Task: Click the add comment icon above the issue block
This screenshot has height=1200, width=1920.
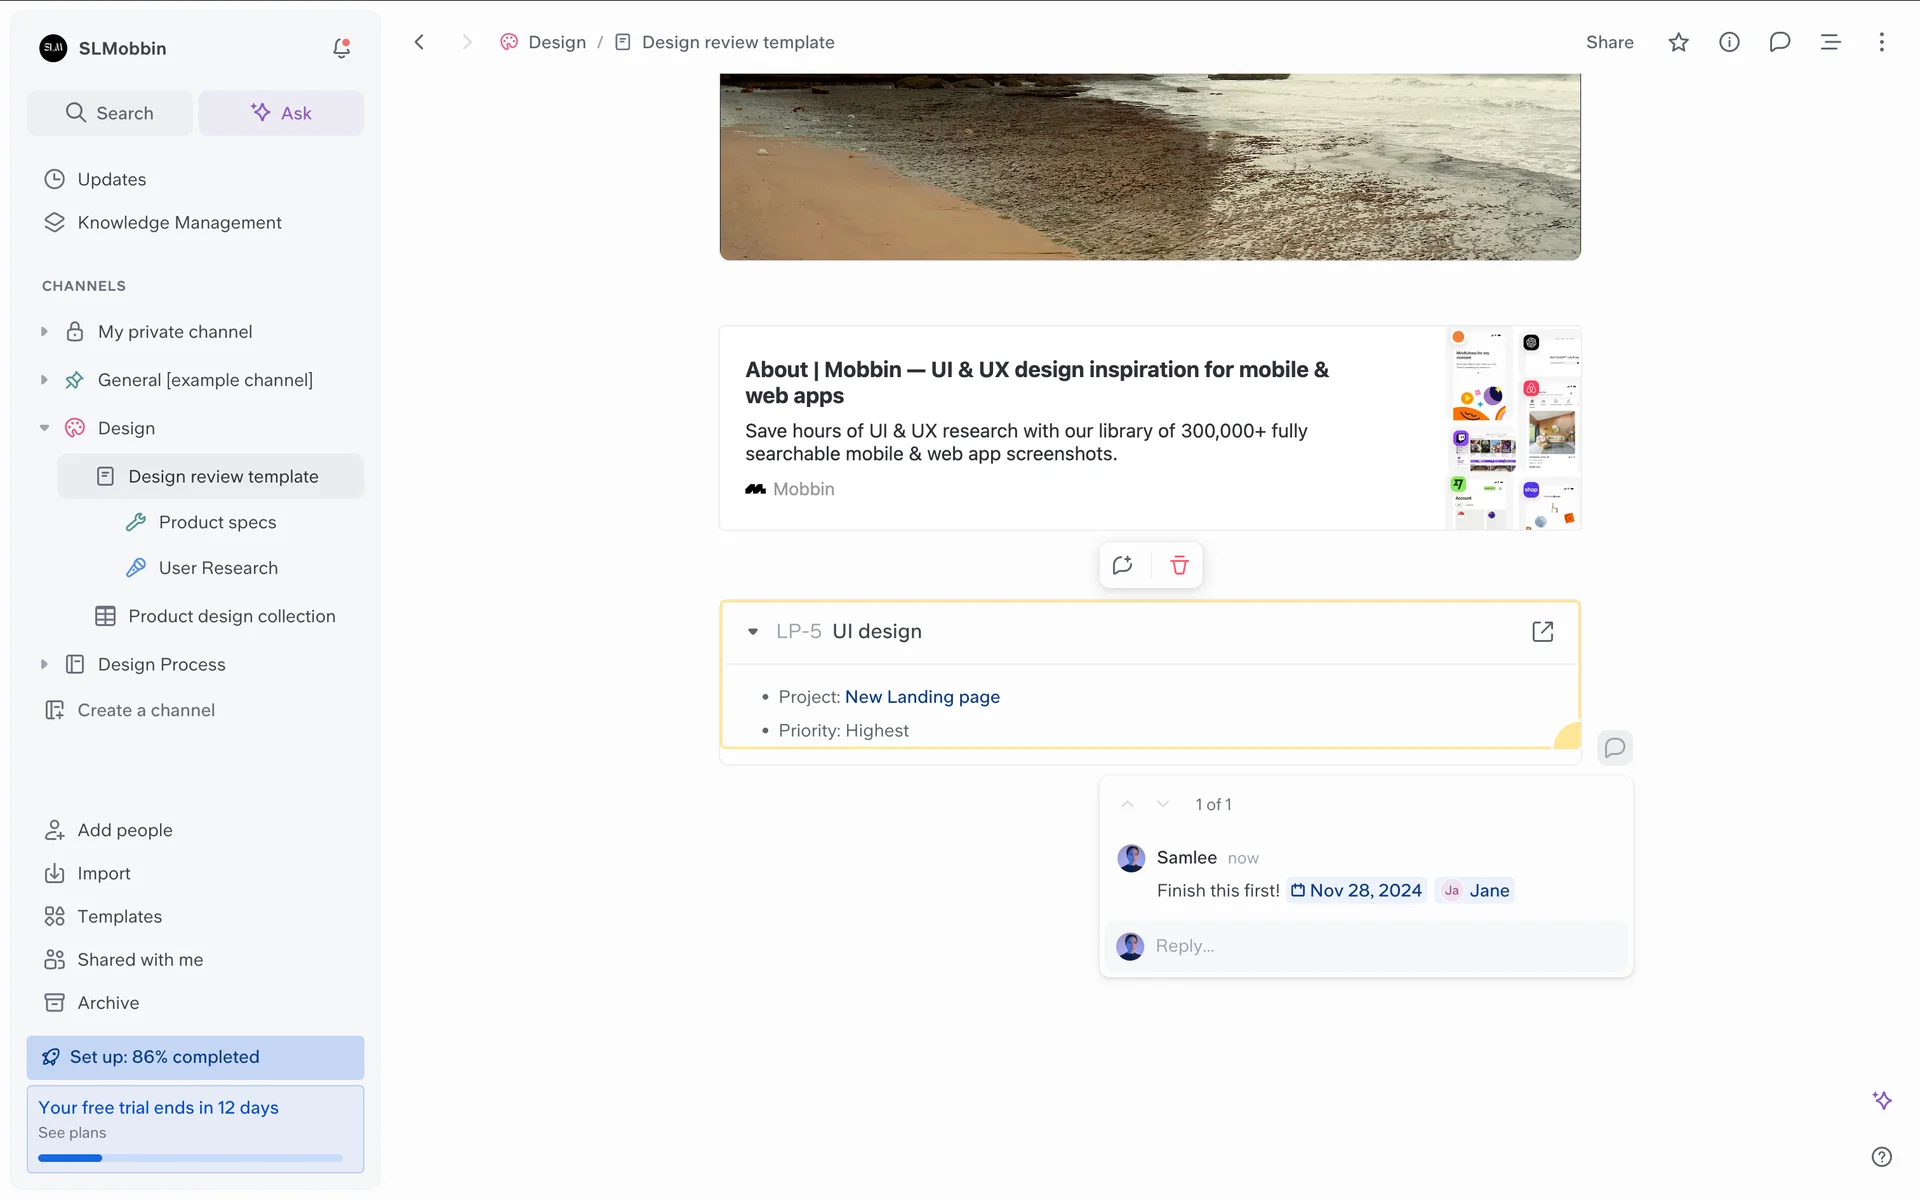Action: [1123, 565]
